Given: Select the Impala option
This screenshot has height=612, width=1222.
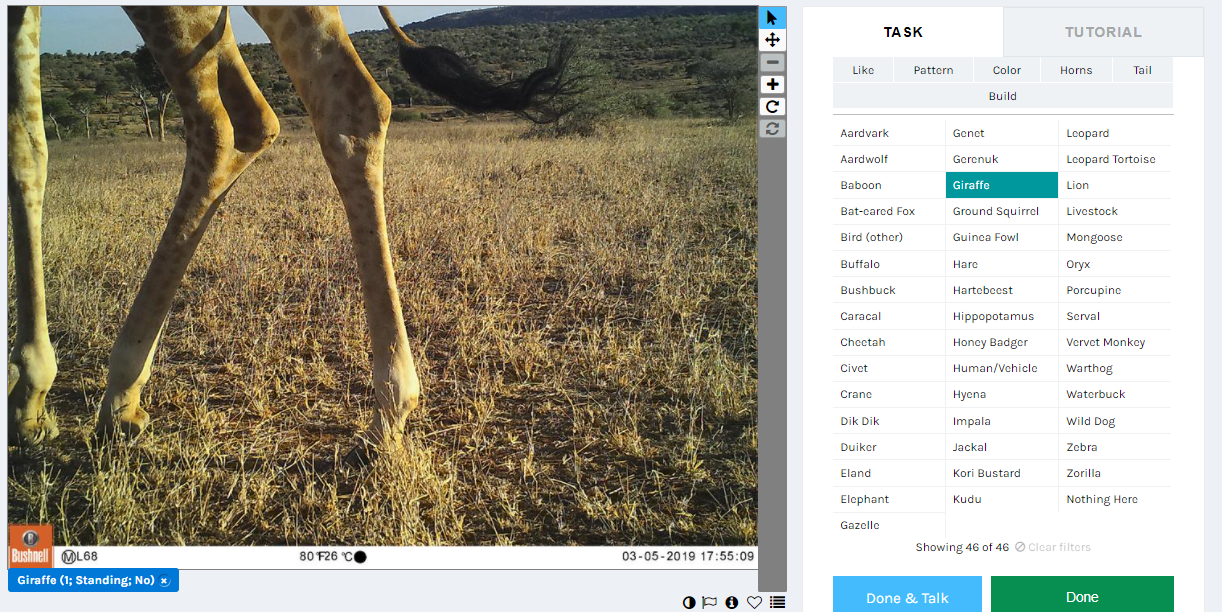Looking at the screenshot, I should pos(1002,421).
